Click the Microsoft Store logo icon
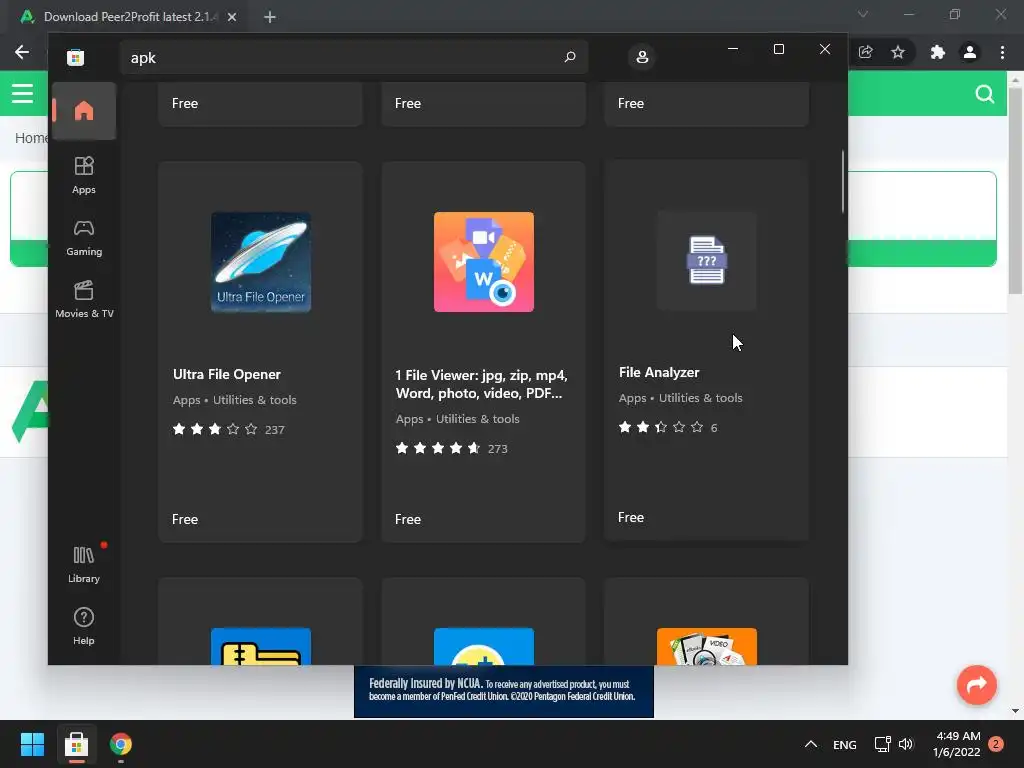The height and width of the screenshot is (768, 1024). (76, 57)
